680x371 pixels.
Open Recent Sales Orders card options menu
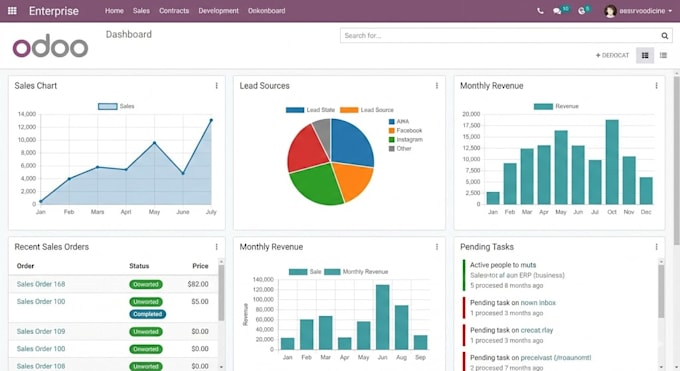(216, 247)
